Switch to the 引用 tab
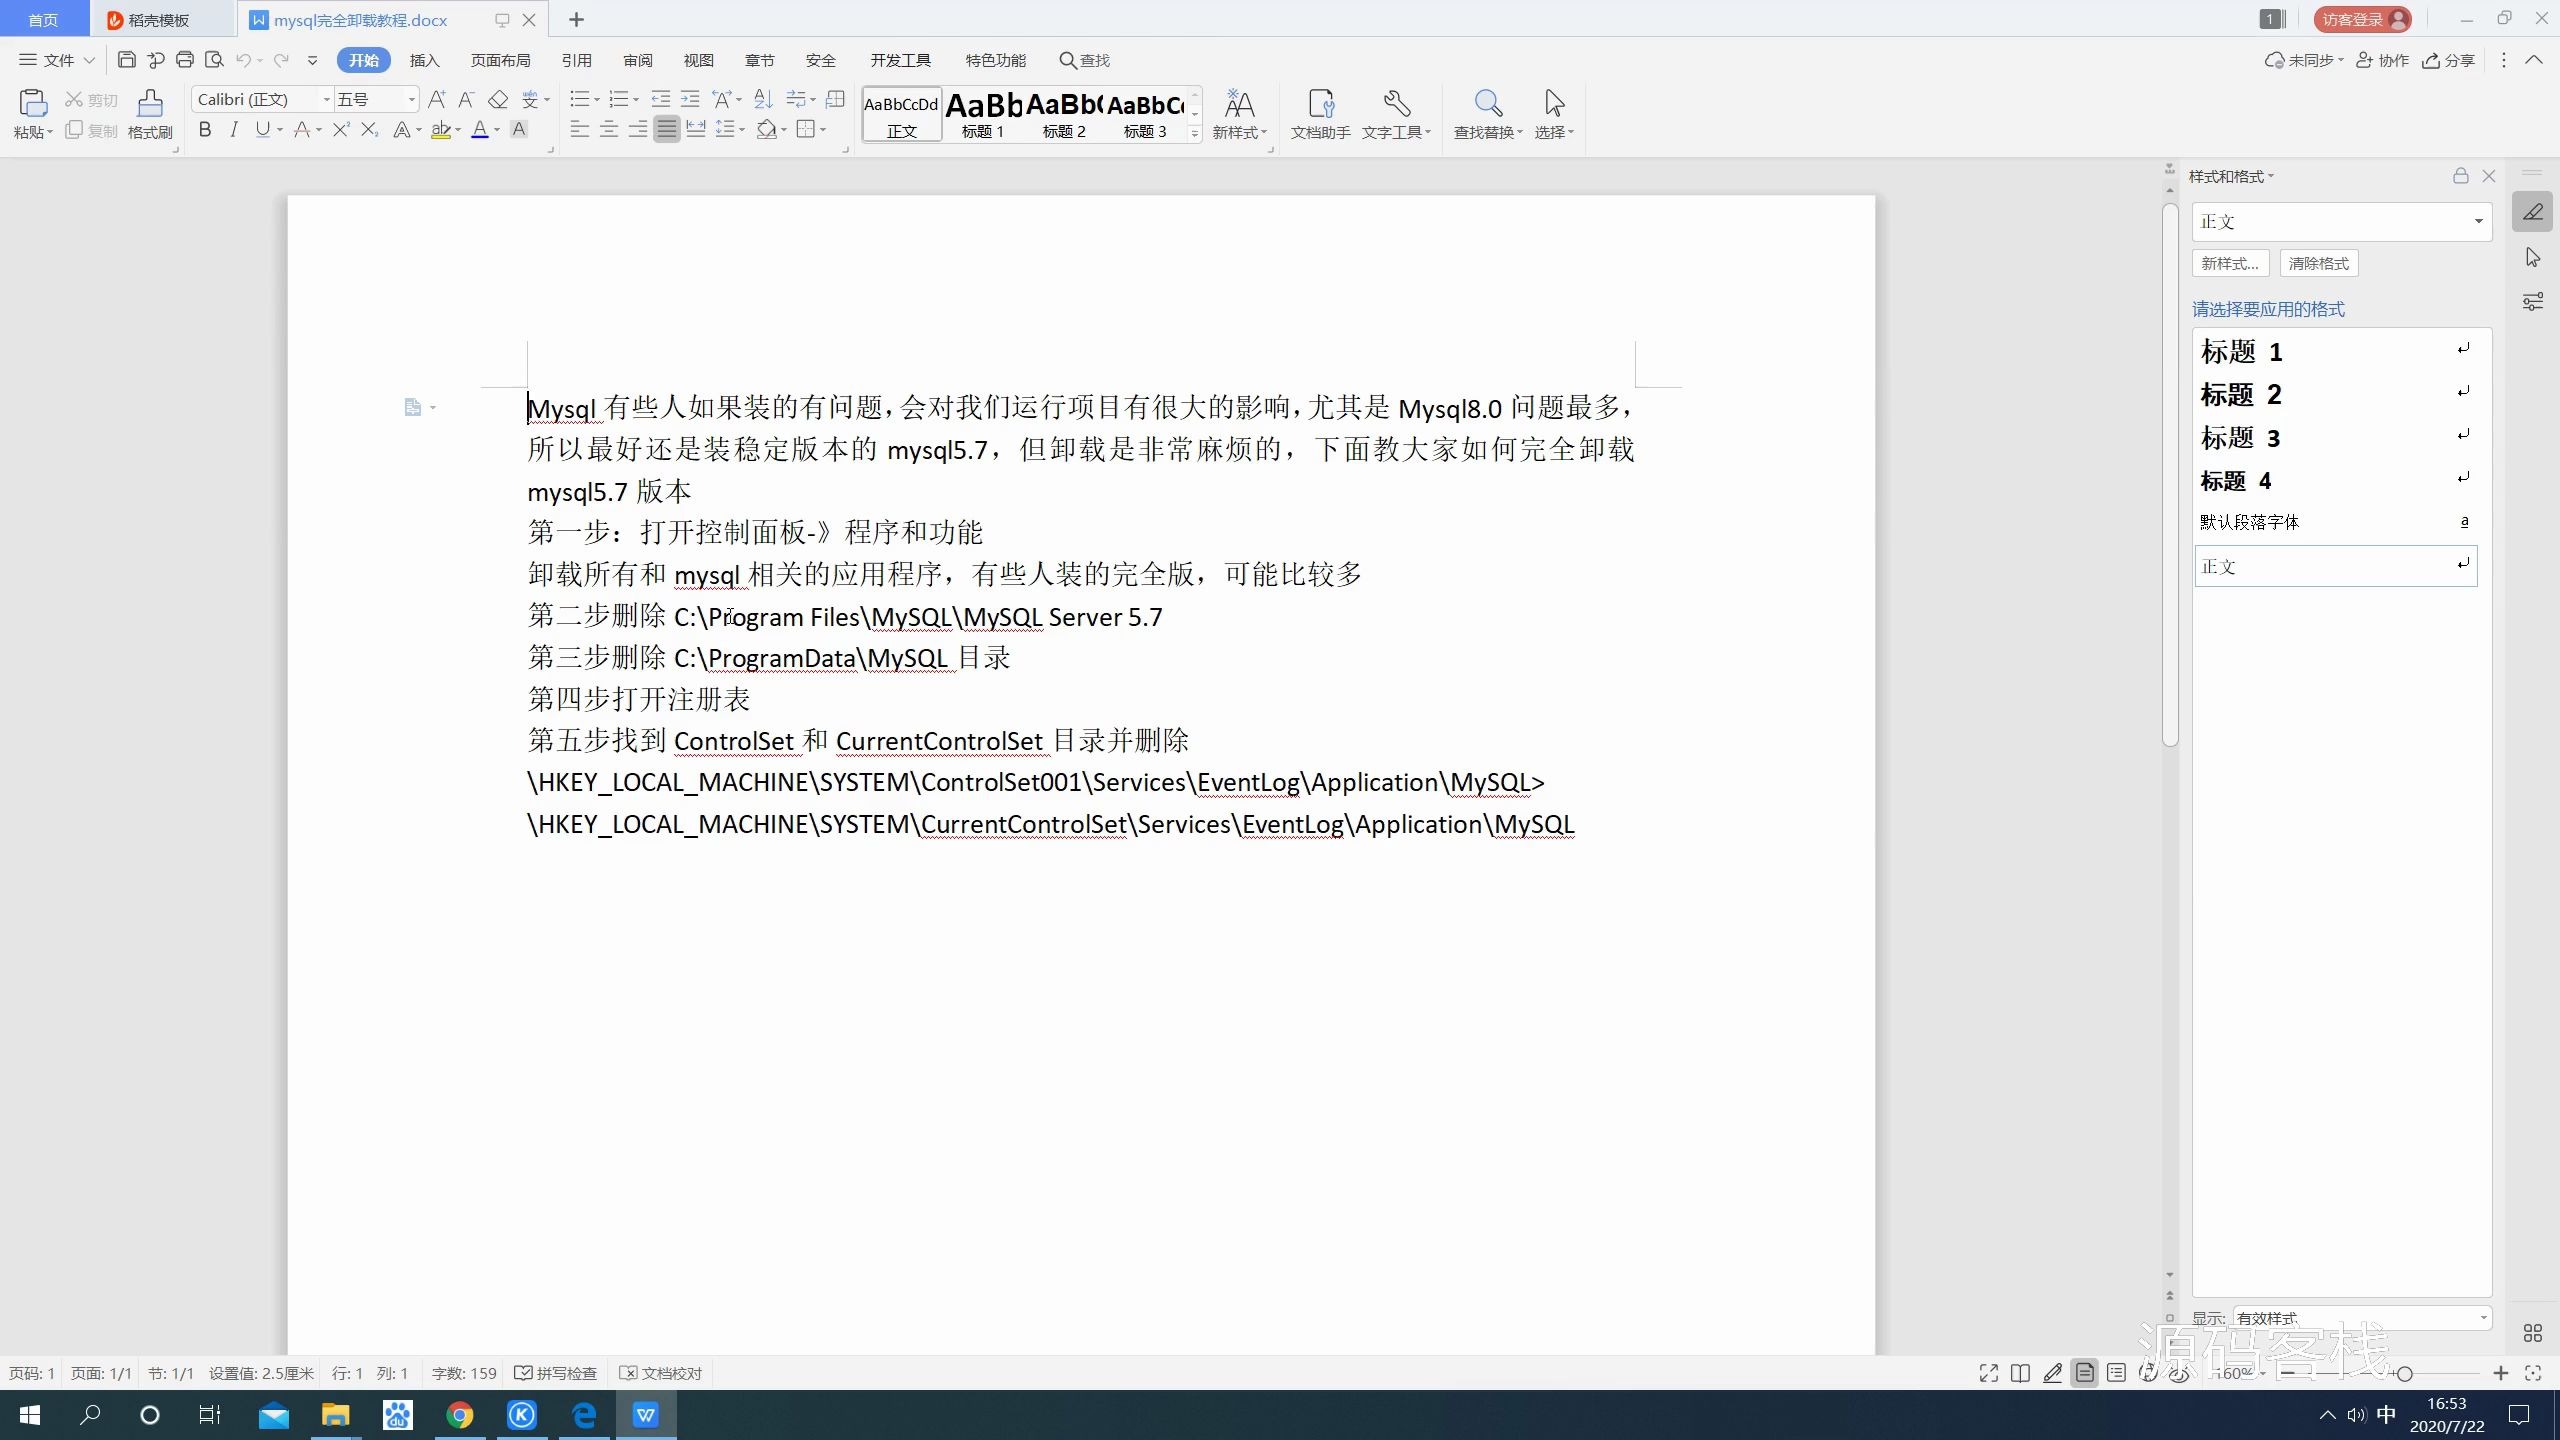 point(576,60)
